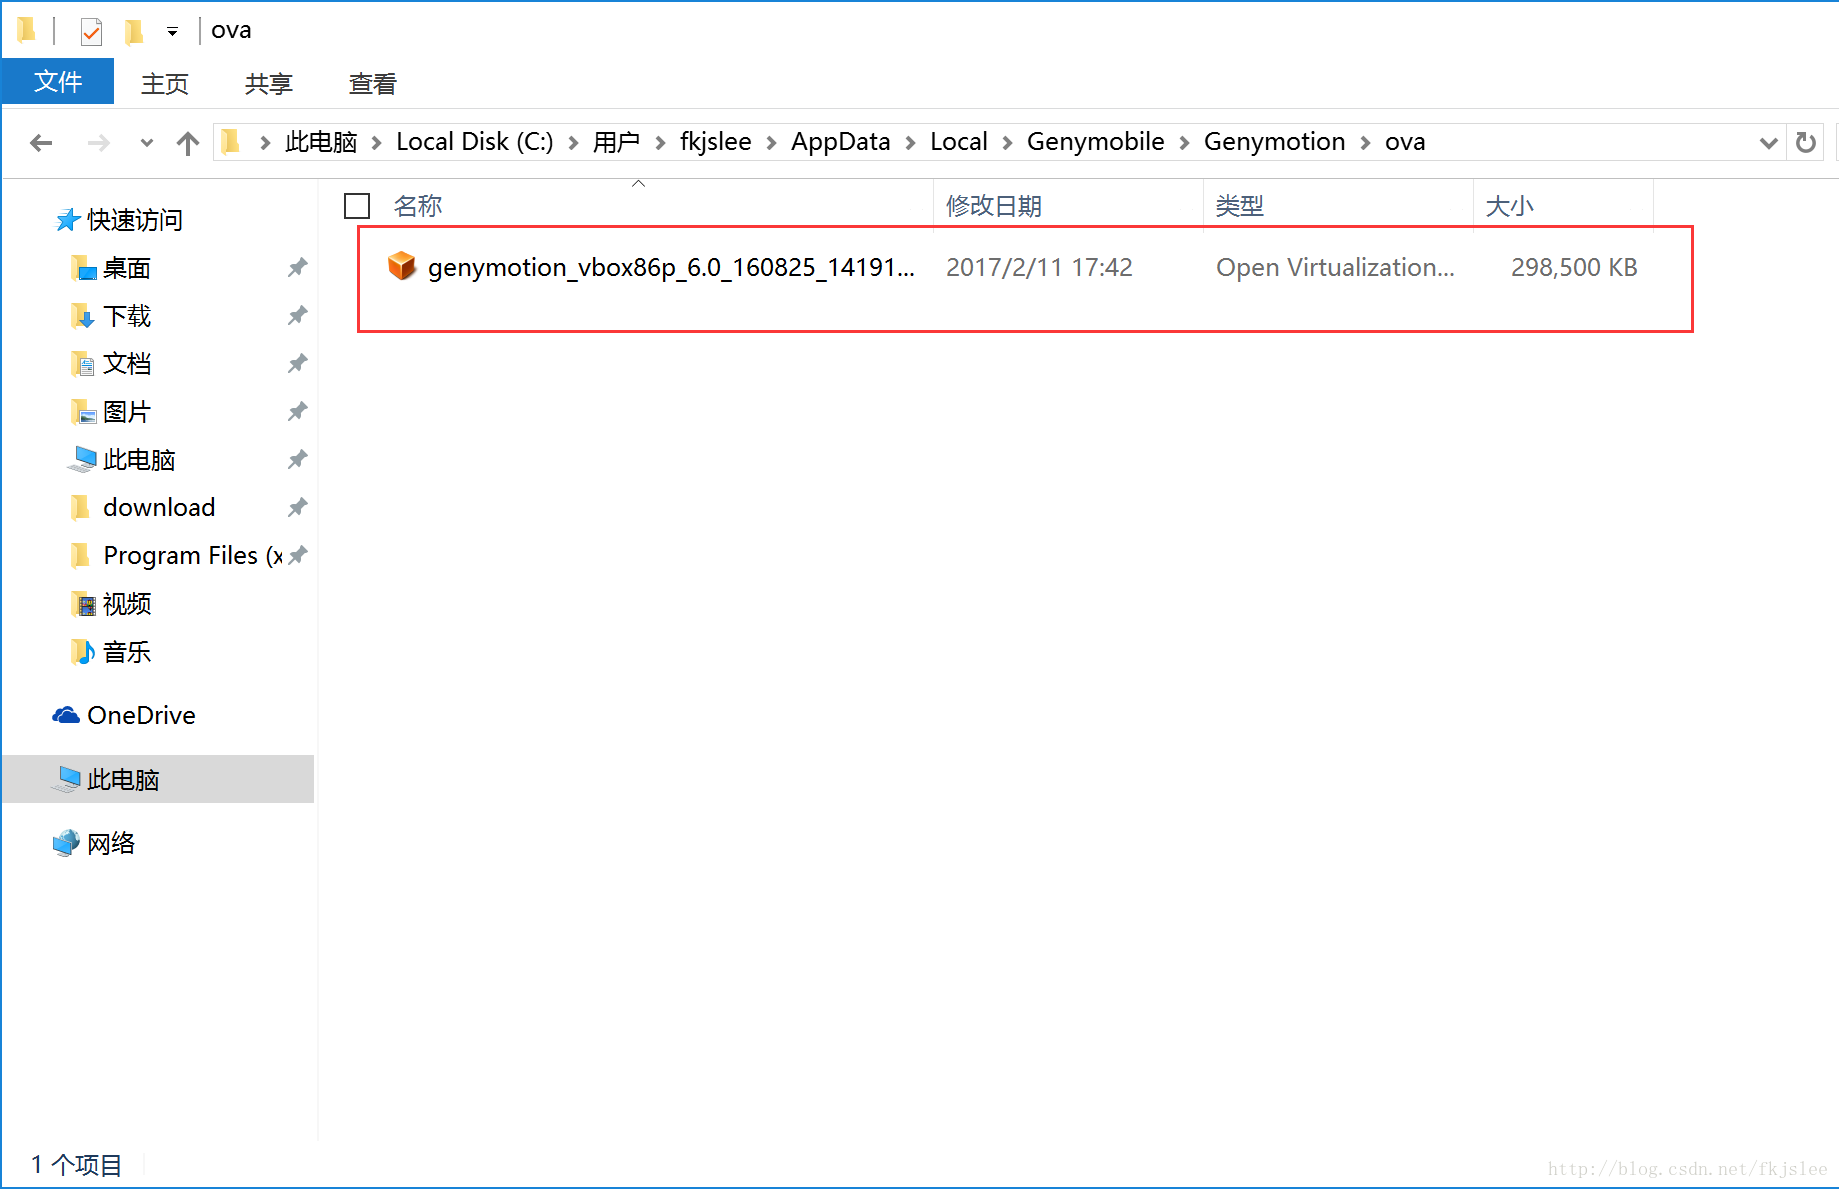Image resolution: width=1839 pixels, height=1189 pixels.
Task: Click the properties checkmark quick-access icon
Action: [x=91, y=32]
